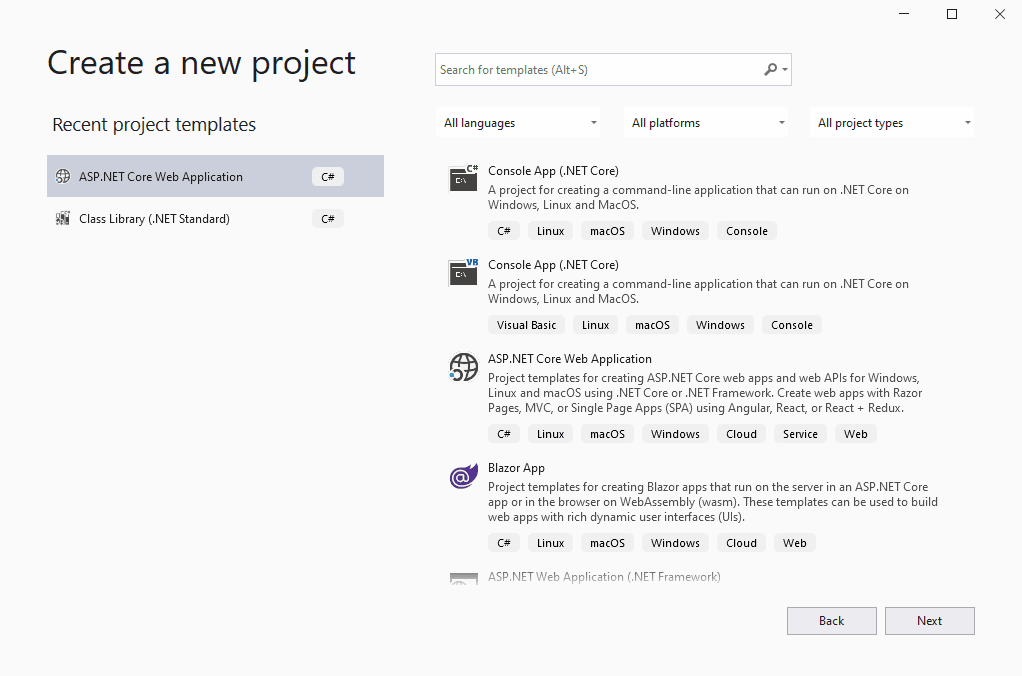The image size is (1022, 676).
Task: Click the ASP.NET Core globe template icon
Action: point(463,367)
